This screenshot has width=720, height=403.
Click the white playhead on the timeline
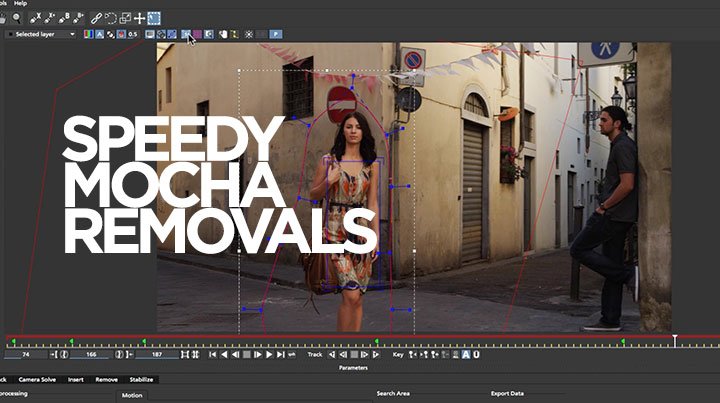pos(675,340)
